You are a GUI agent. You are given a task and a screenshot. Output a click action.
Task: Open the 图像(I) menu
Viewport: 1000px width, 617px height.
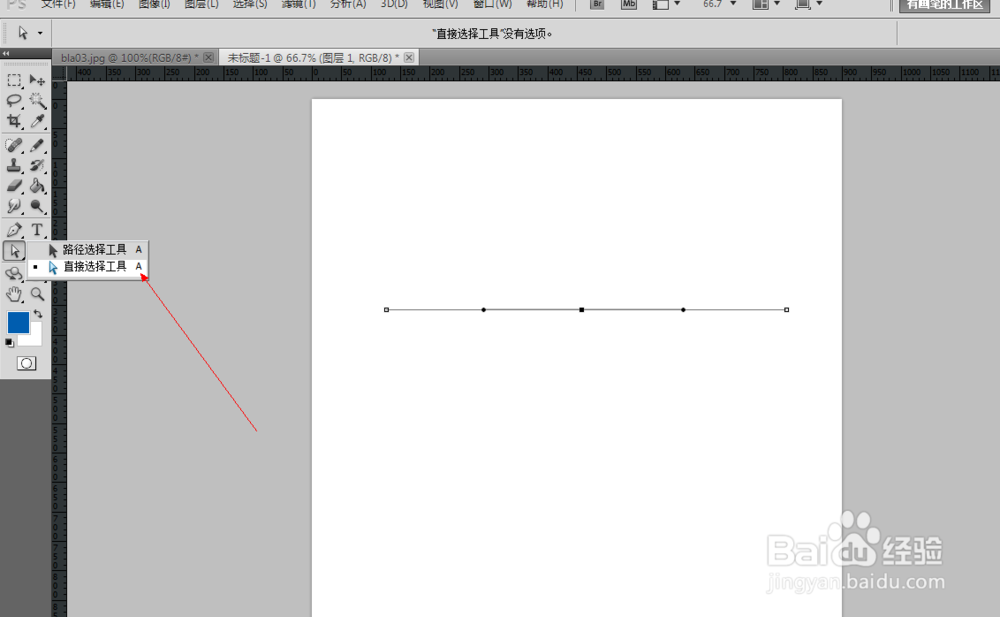pyautogui.click(x=154, y=4)
